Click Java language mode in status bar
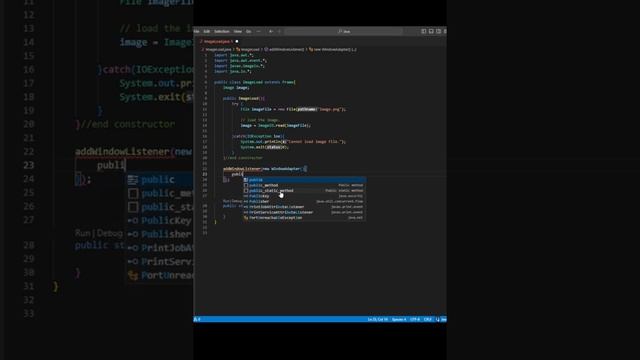 (x=443, y=319)
